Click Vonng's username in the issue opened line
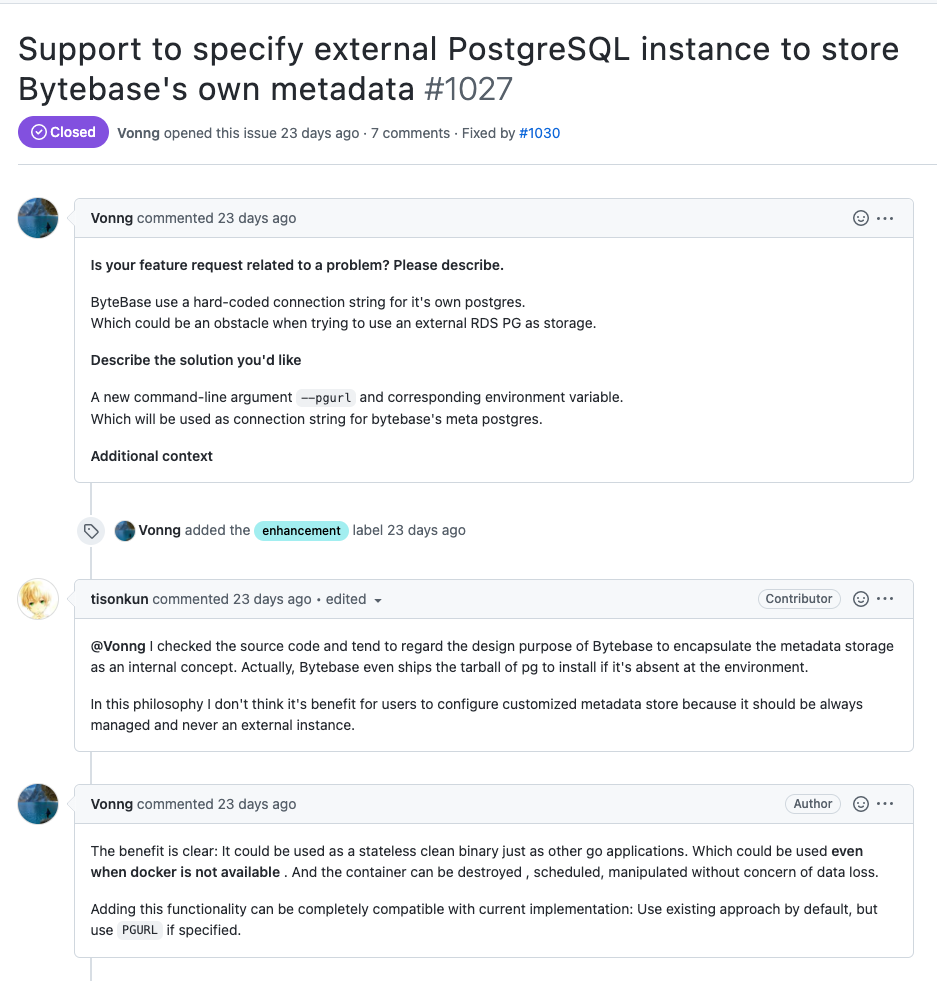The width and height of the screenshot is (937, 981). point(138,133)
